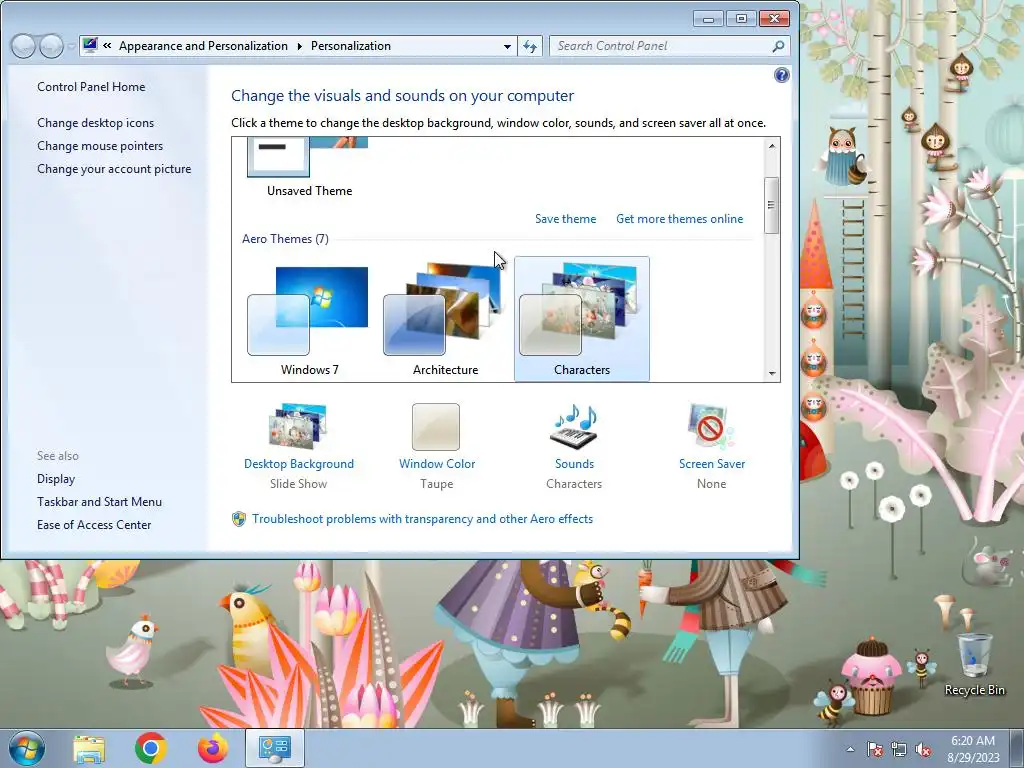Click the Screen Saver text link

pos(712,464)
